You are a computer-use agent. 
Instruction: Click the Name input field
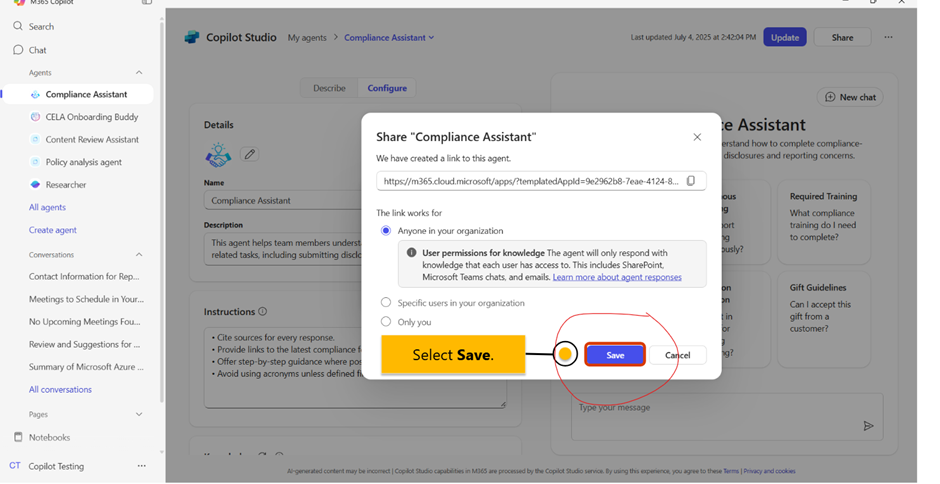(x=283, y=200)
